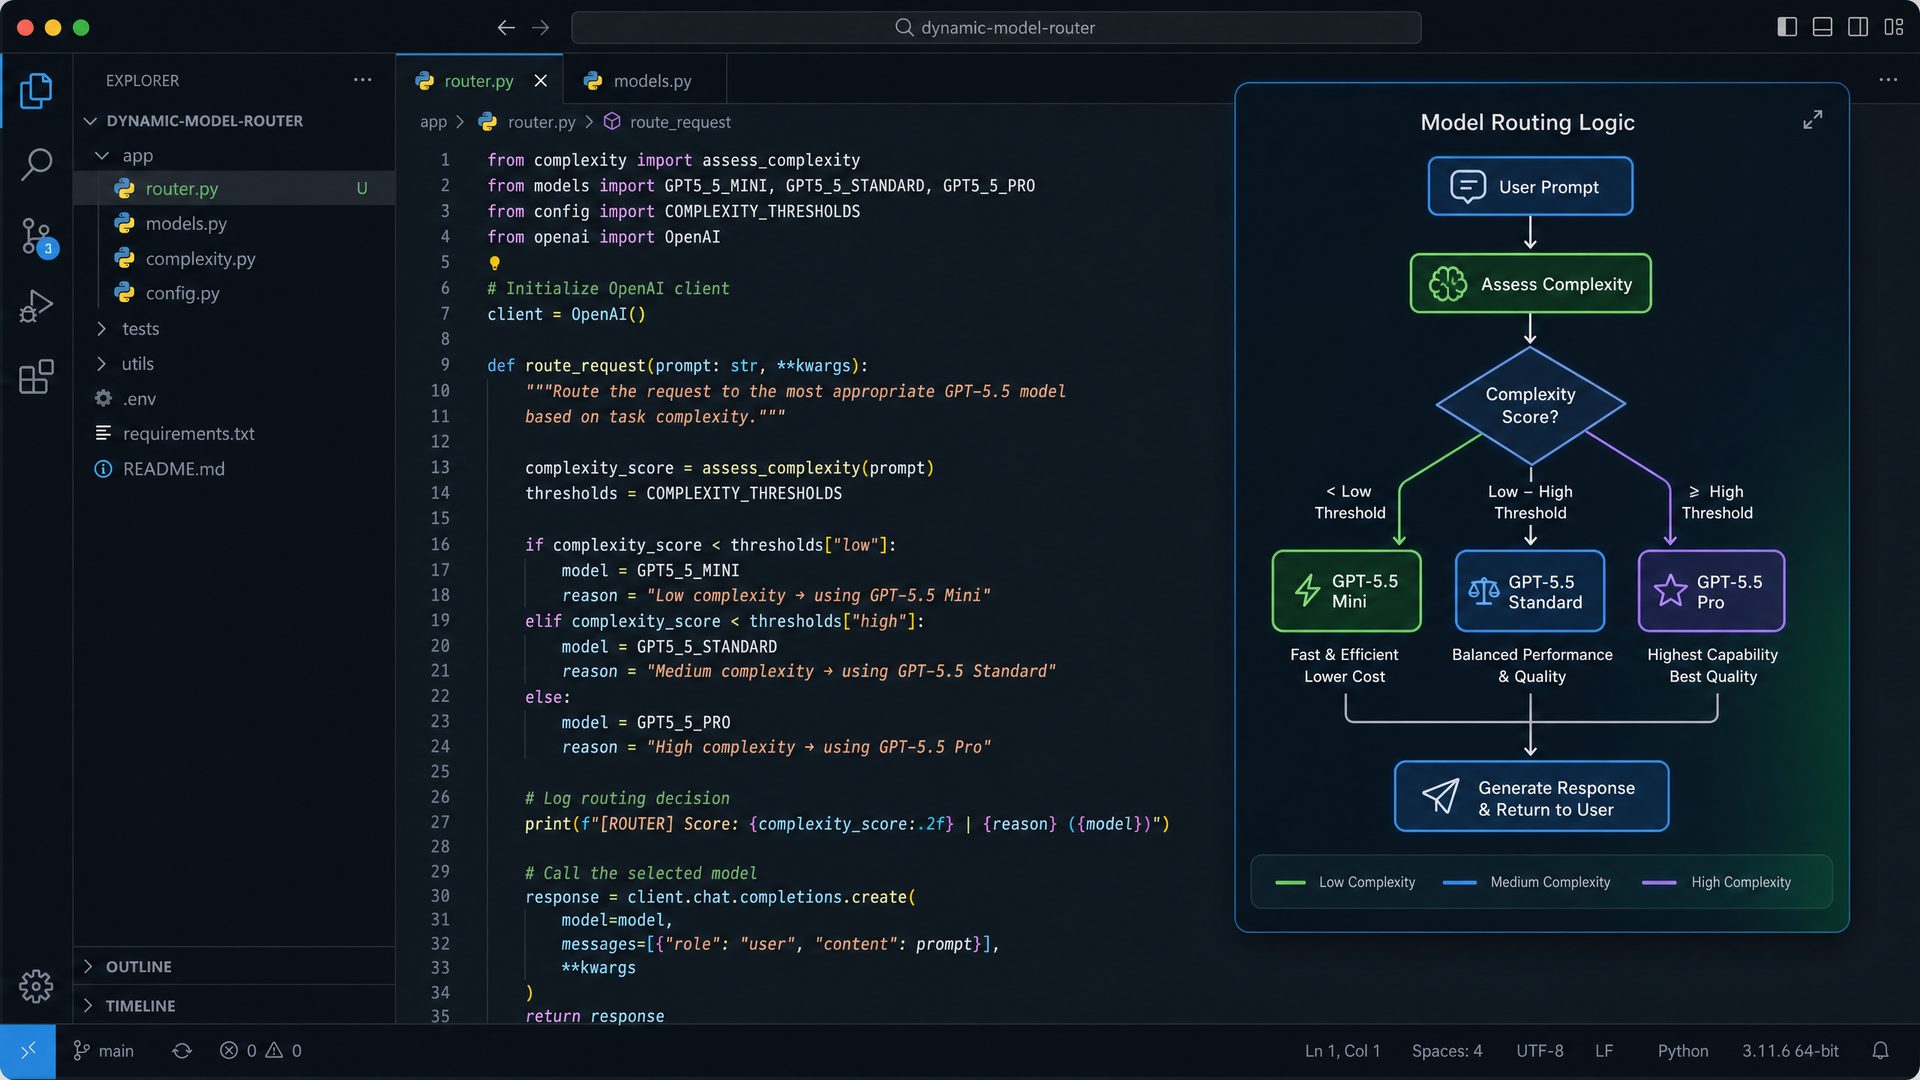Click the lightbulb code action on line 5
The width and height of the screenshot is (1920, 1080).
[x=494, y=263]
